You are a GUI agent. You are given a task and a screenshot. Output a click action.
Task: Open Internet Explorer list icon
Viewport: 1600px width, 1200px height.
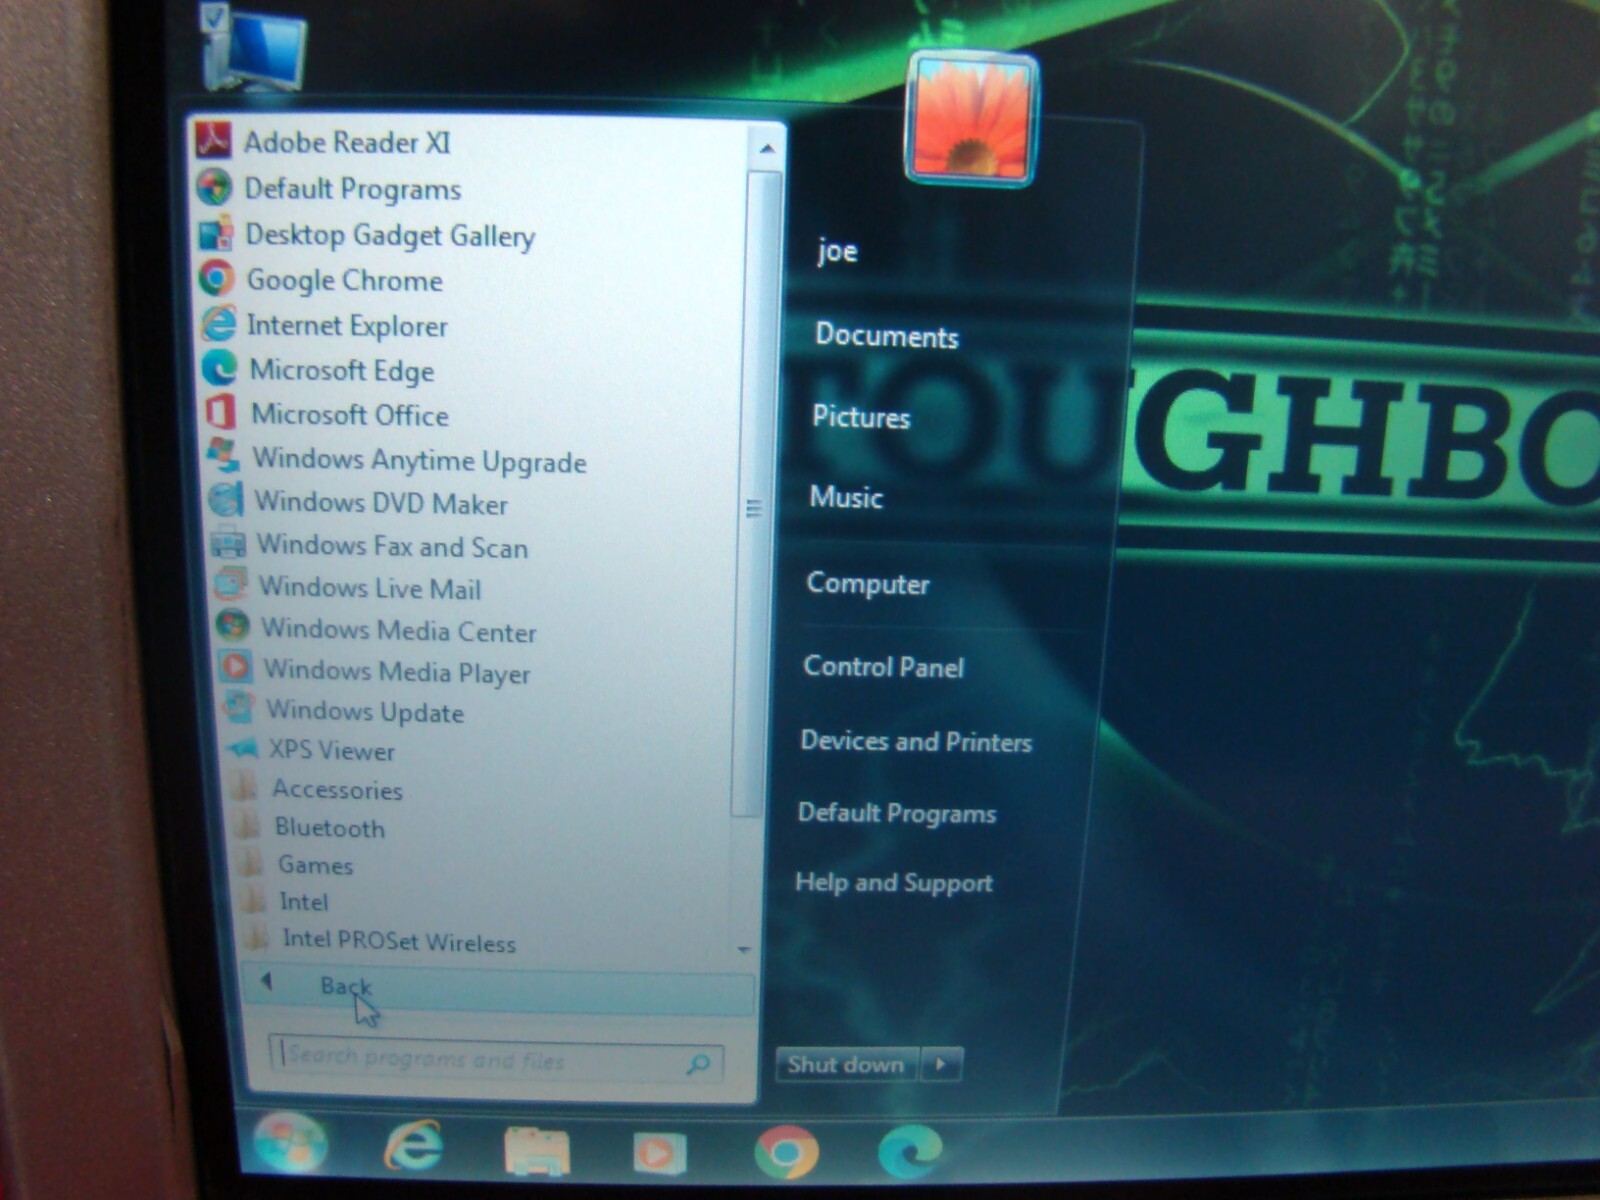point(219,323)
